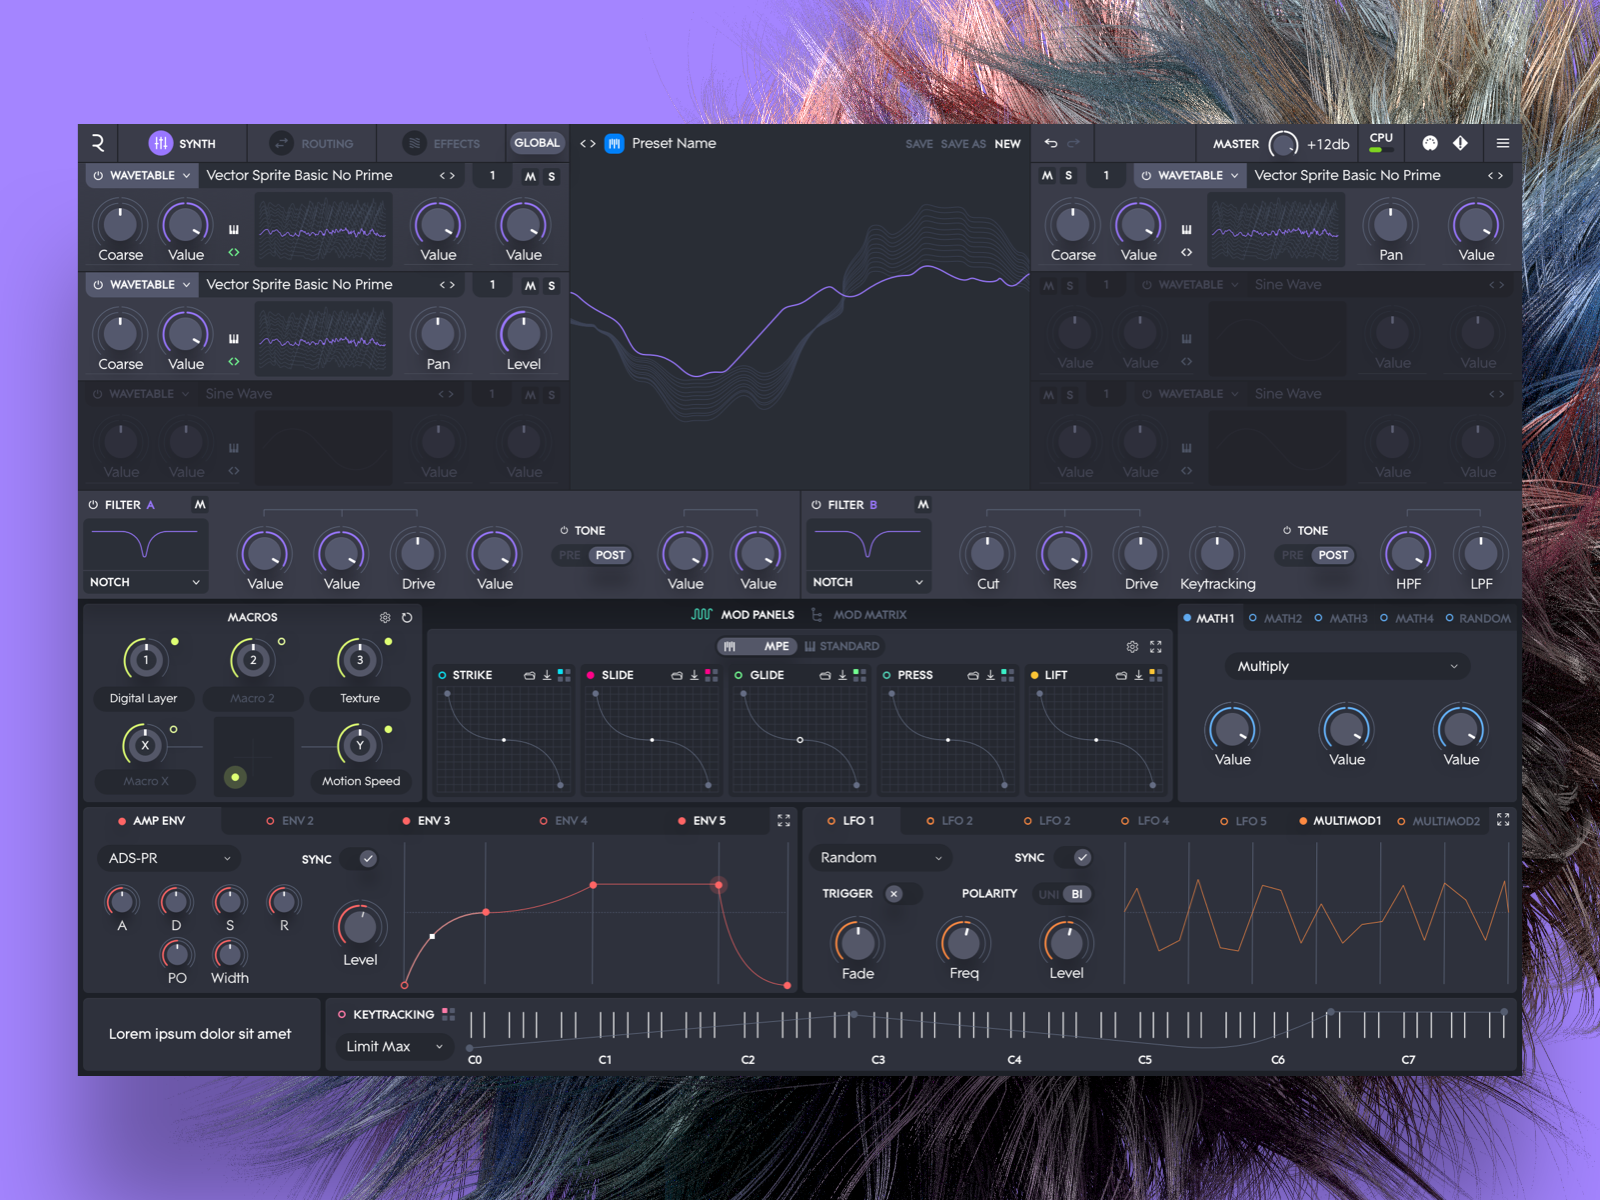The image size is (1600, 1200).
Task: Click the GLIDE color grid icon
Action: [859, 675]
